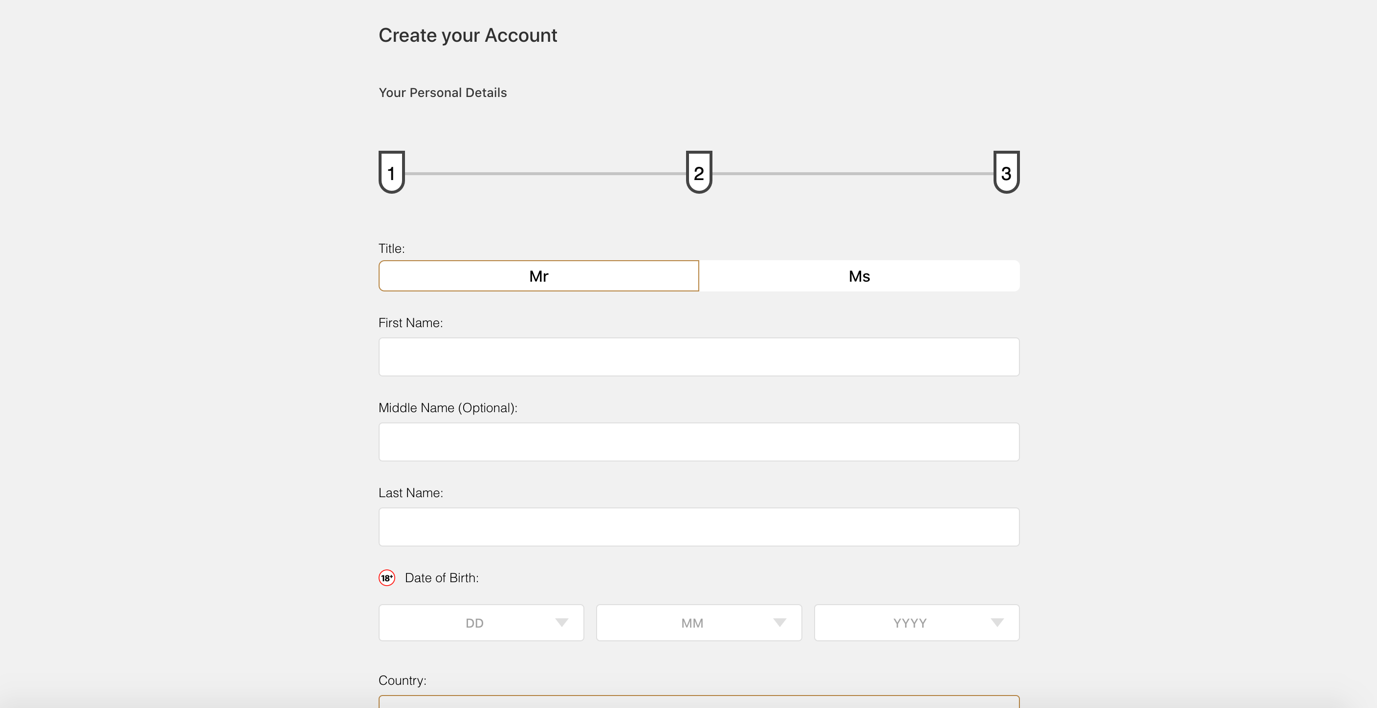Image resolution: width=1377 pixels, height=708 pixels.
Task: Click the YYYY dropdown triangle icon
Action: 997,623
